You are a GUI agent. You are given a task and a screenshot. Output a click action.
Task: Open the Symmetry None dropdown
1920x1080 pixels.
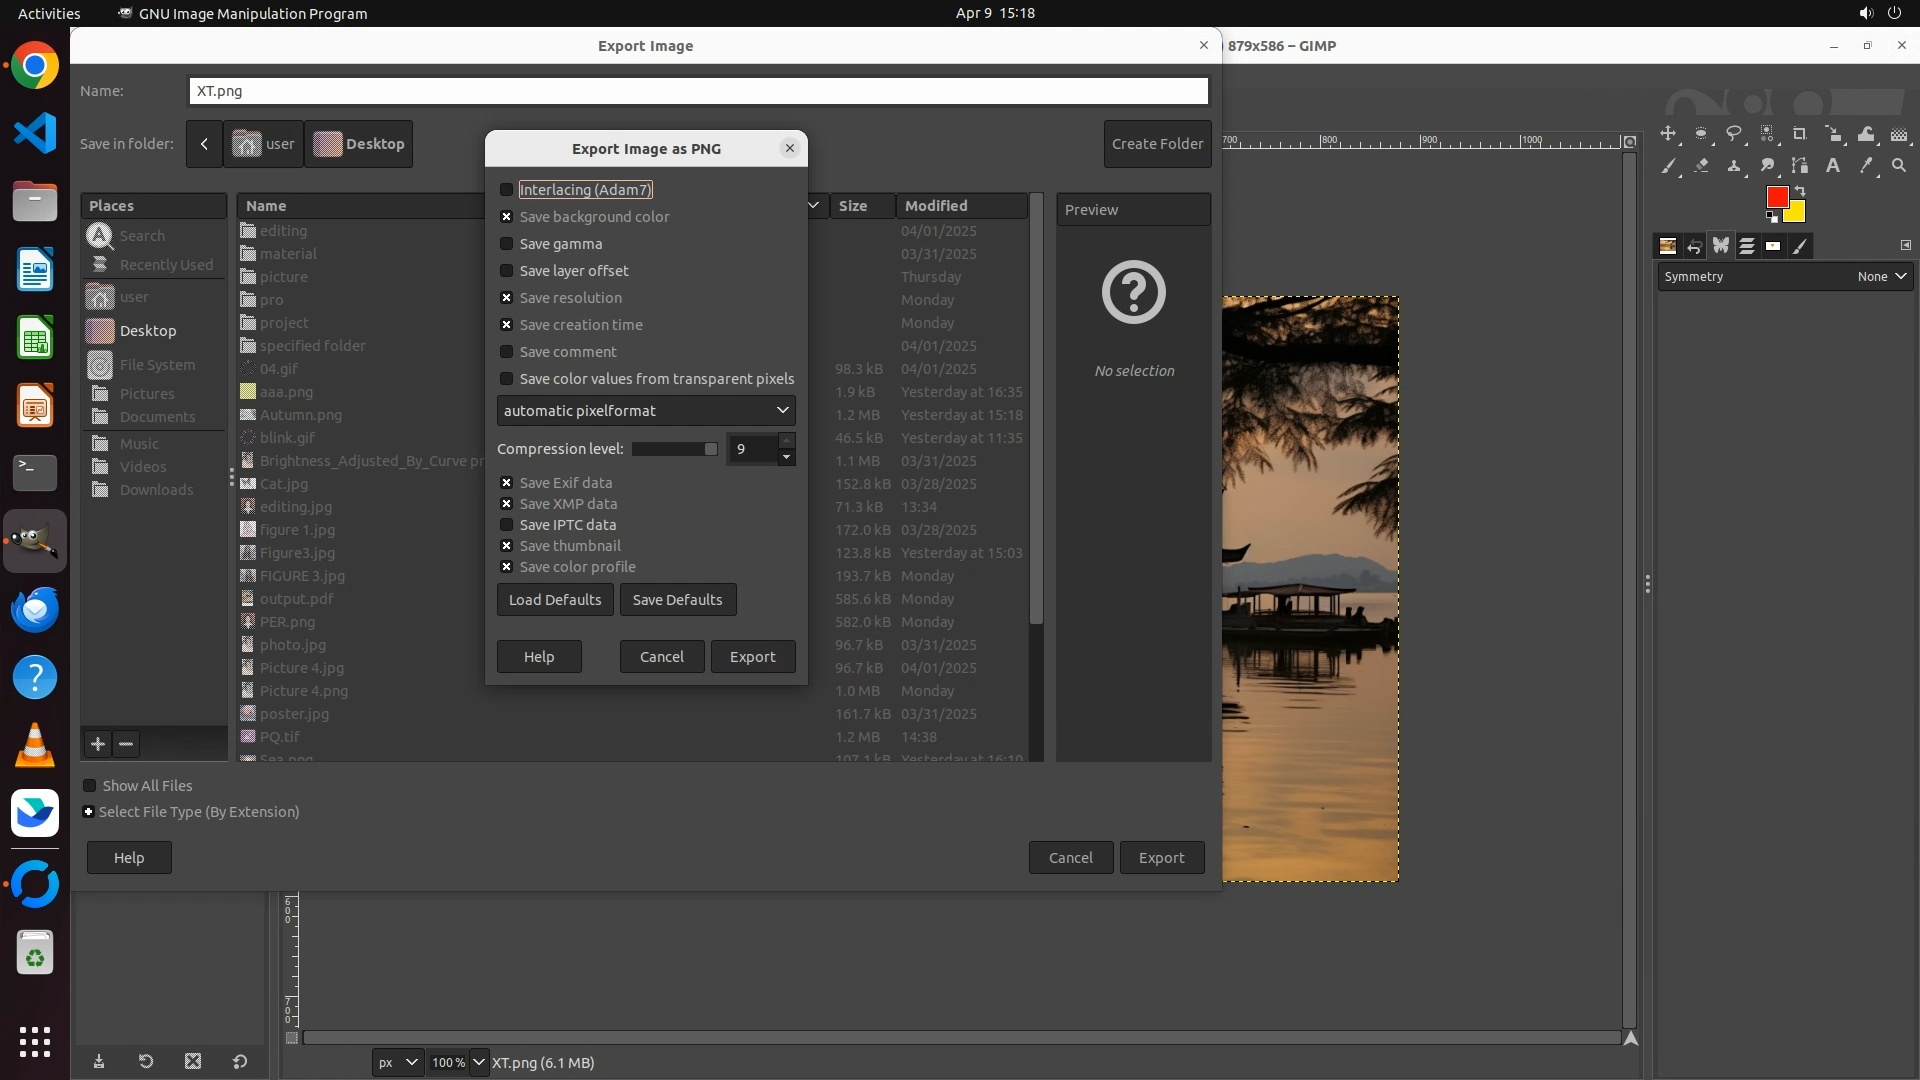point(1883,277)
